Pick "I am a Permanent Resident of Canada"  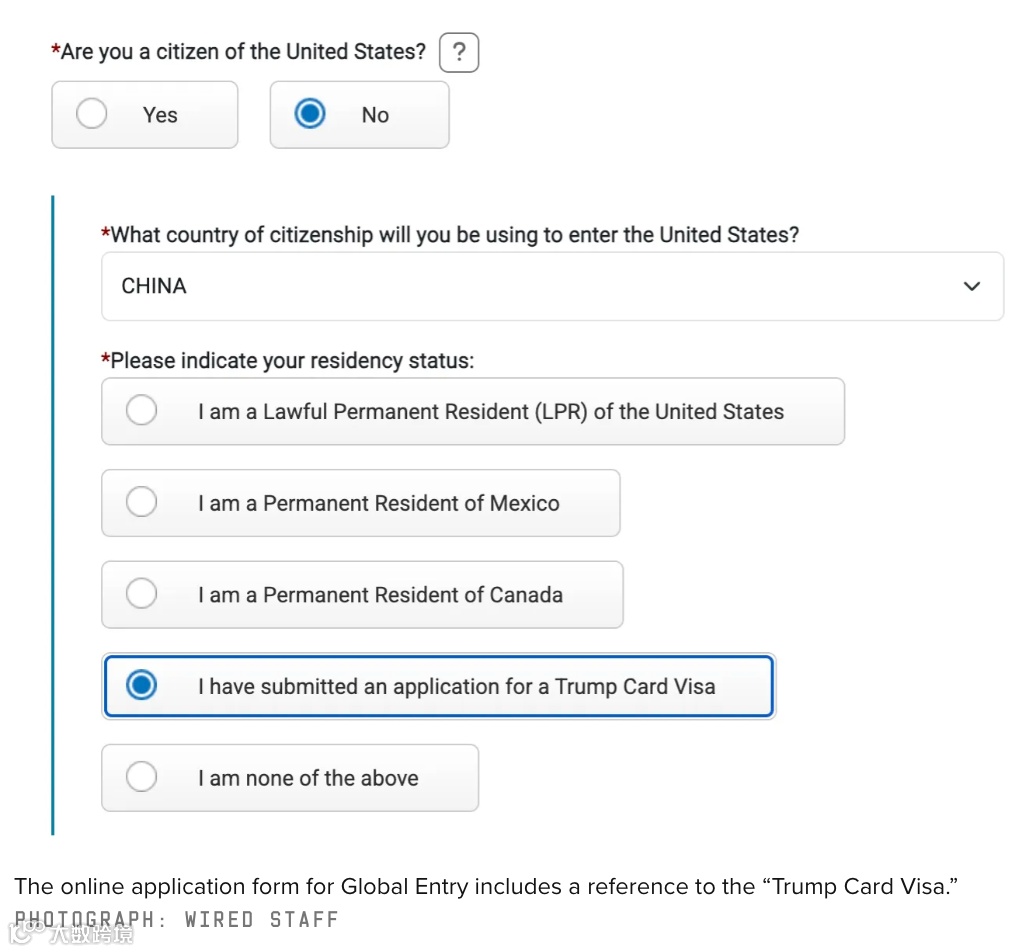[x=362, y=595]
